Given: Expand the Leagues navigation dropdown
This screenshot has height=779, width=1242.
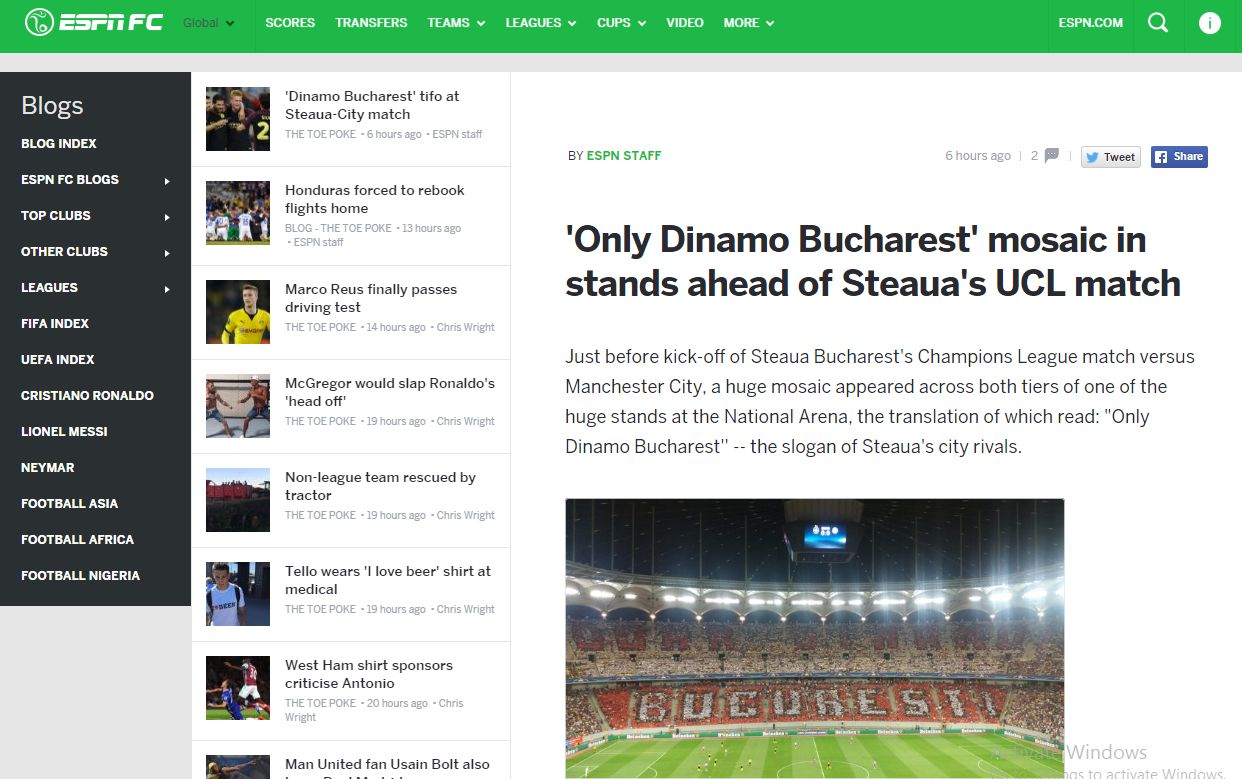Looking at the screenshot, I should [x=540, y=23].
